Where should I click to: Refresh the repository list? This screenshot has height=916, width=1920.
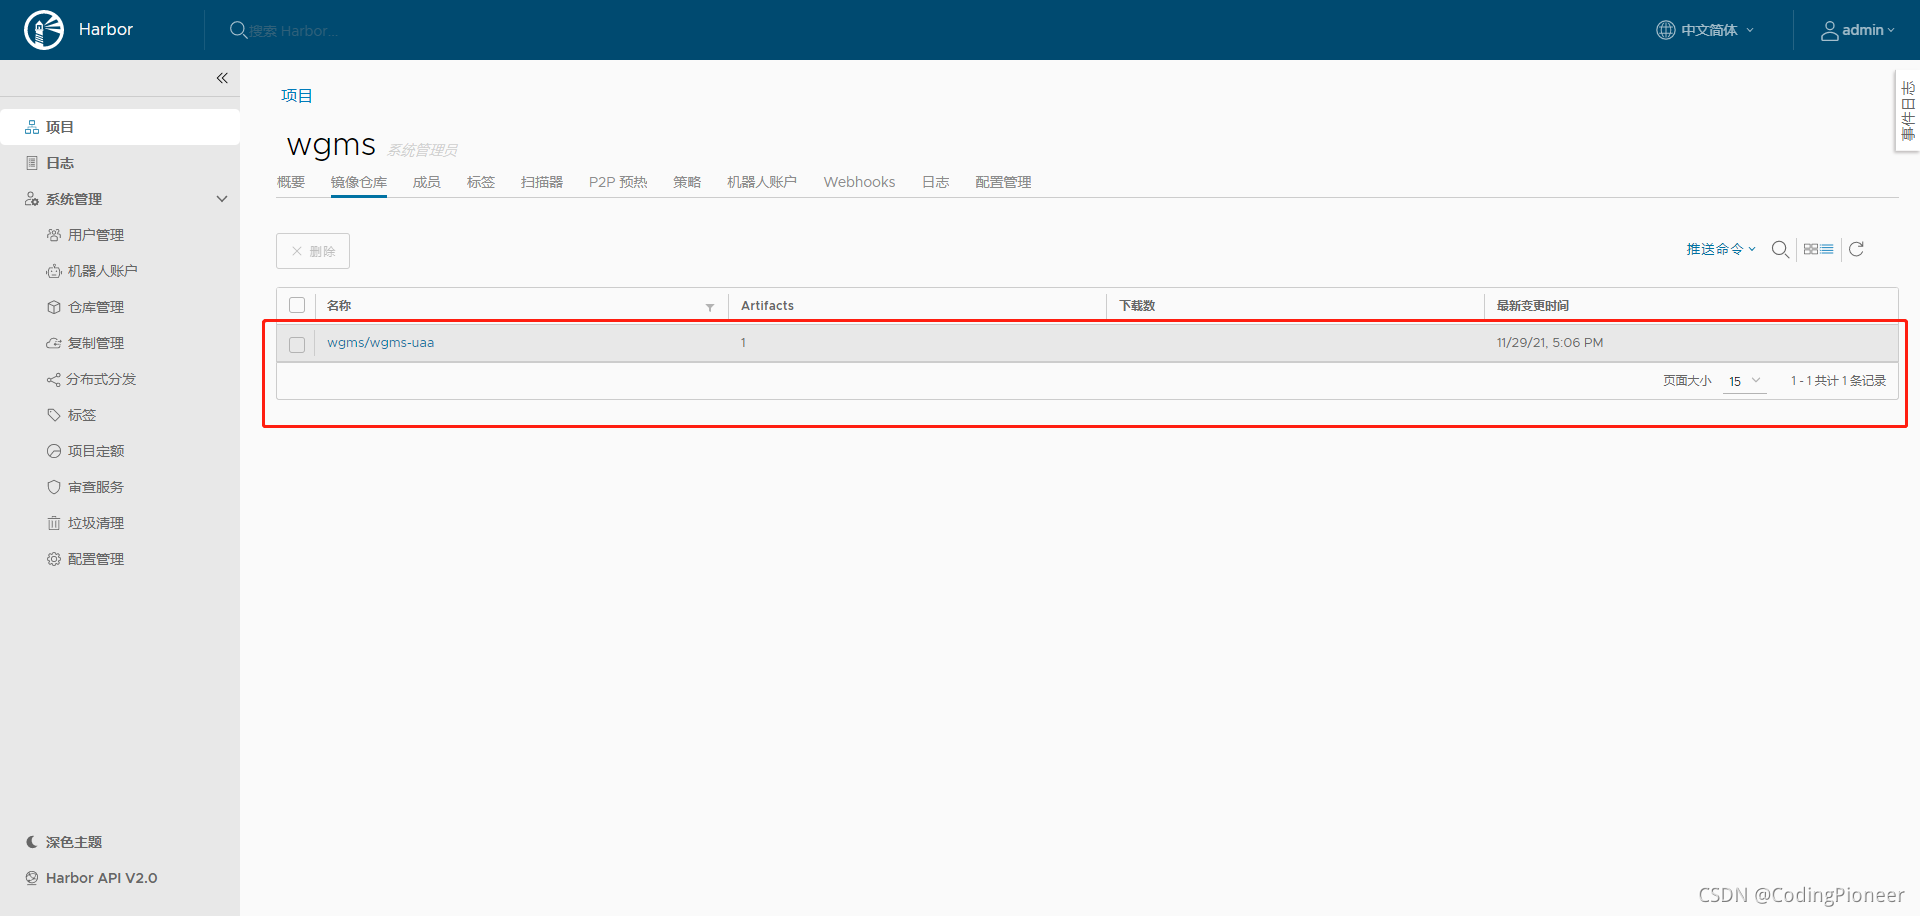tap(1856, 249)
